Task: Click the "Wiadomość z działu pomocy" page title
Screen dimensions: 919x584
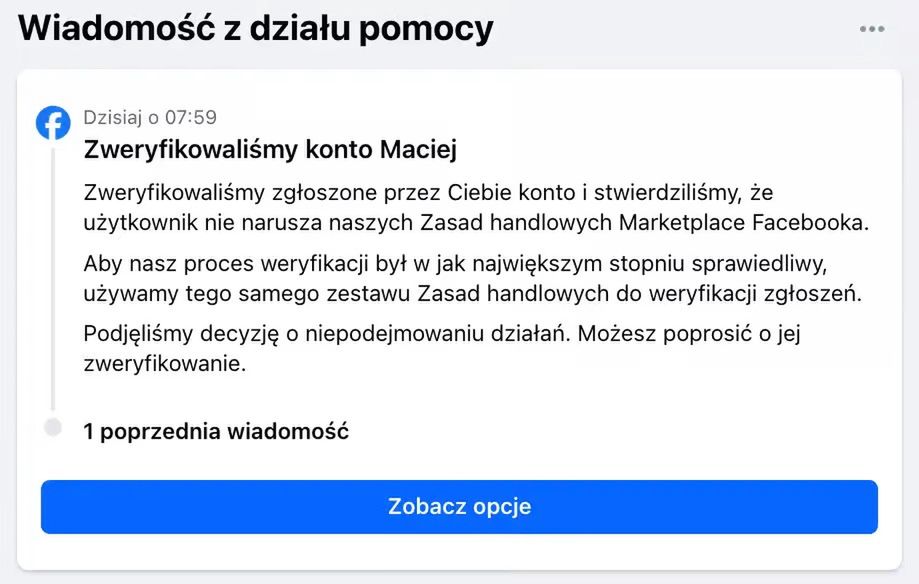Action: (256, 28)
